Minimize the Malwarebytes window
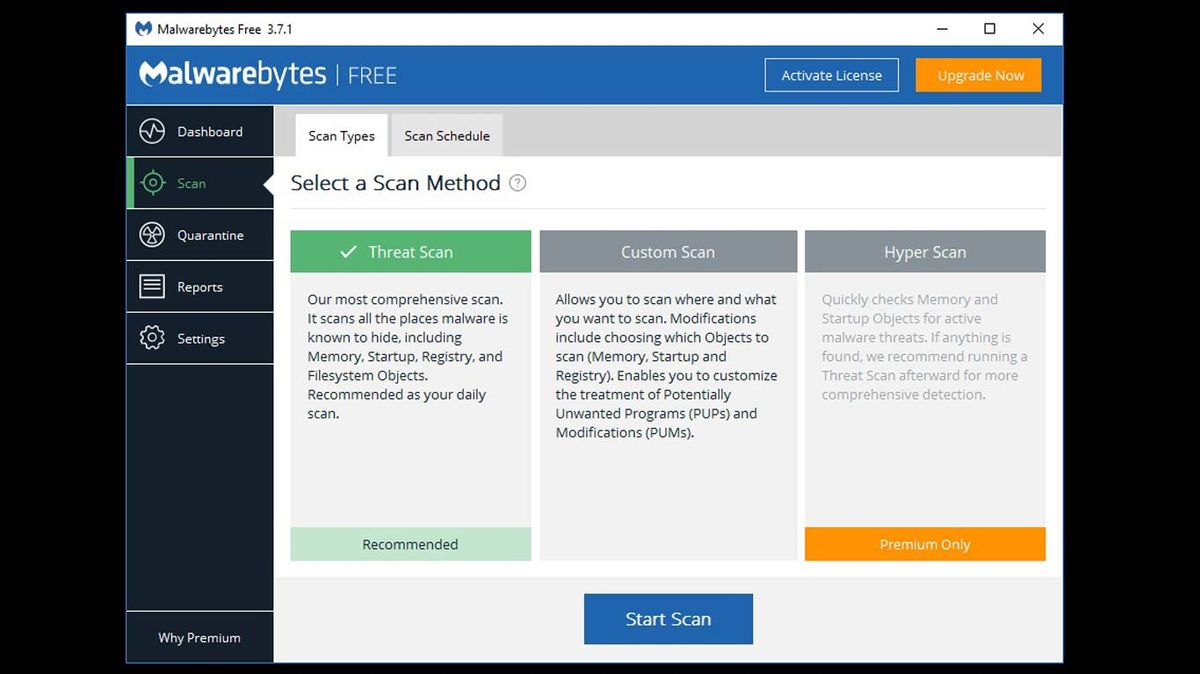1200x674 pixels. point(941,29)
